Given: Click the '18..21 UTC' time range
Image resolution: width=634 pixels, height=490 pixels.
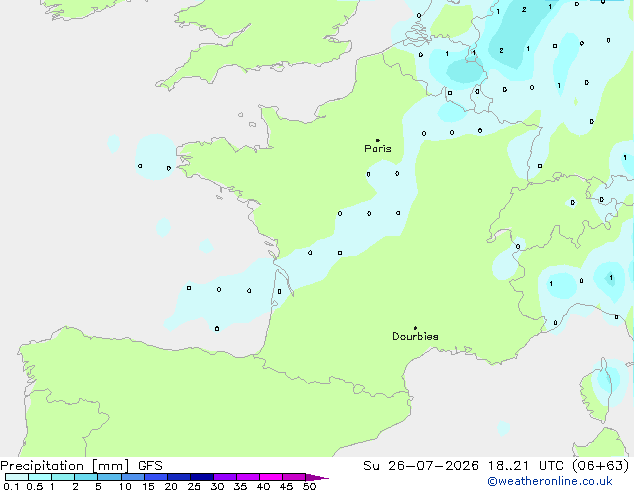Looking at the screenshot, I should point(525,466).
